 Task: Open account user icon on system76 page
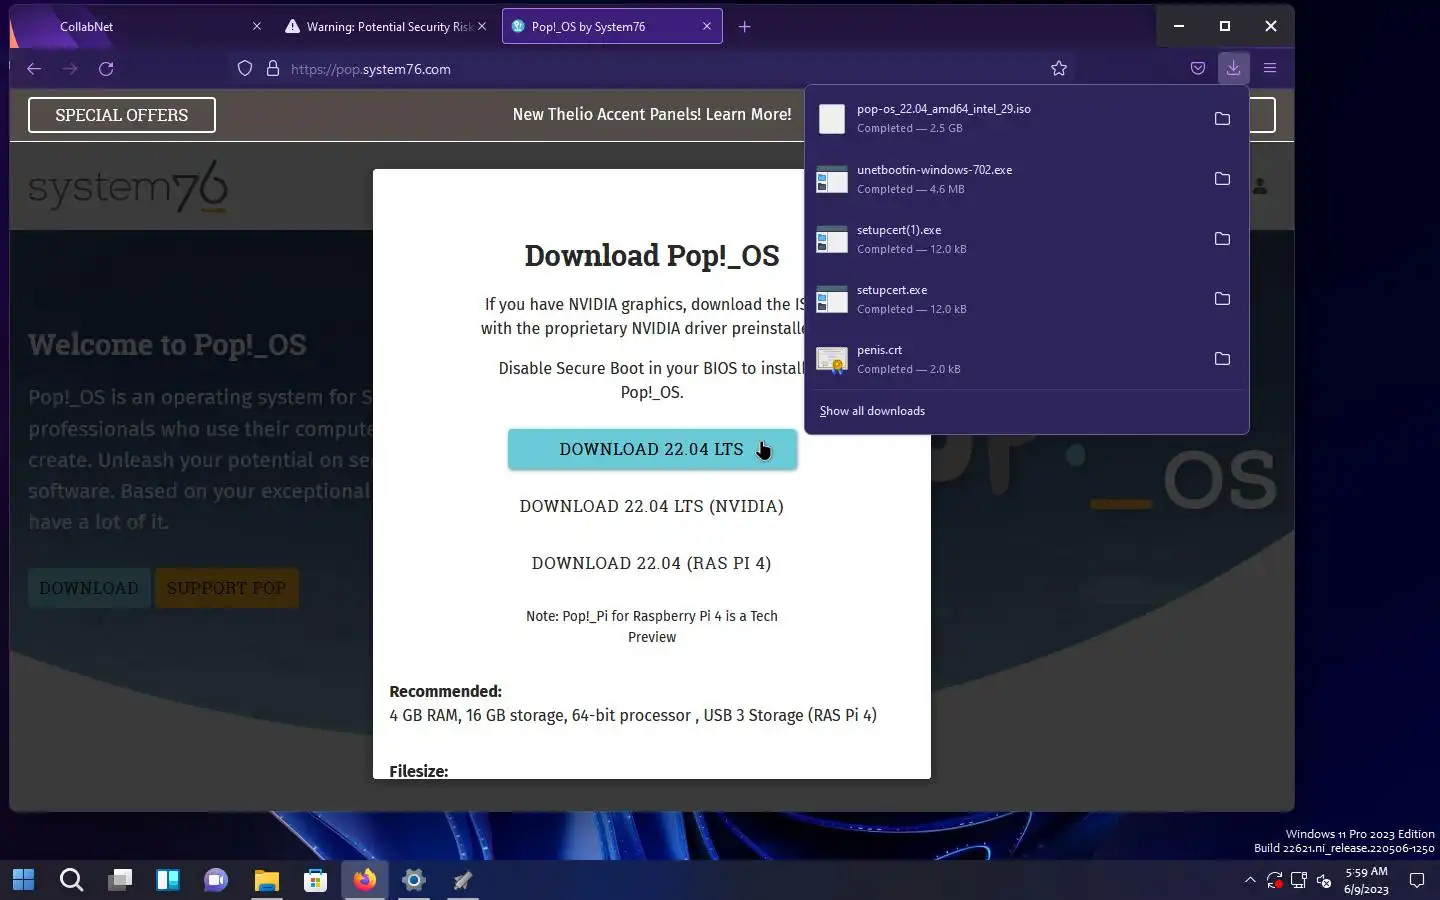tap(1260, 186)
